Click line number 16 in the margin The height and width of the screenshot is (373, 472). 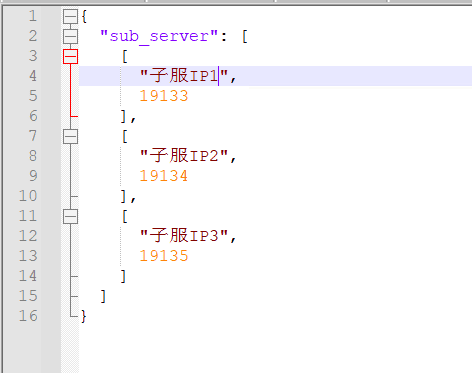pos(28,316)
